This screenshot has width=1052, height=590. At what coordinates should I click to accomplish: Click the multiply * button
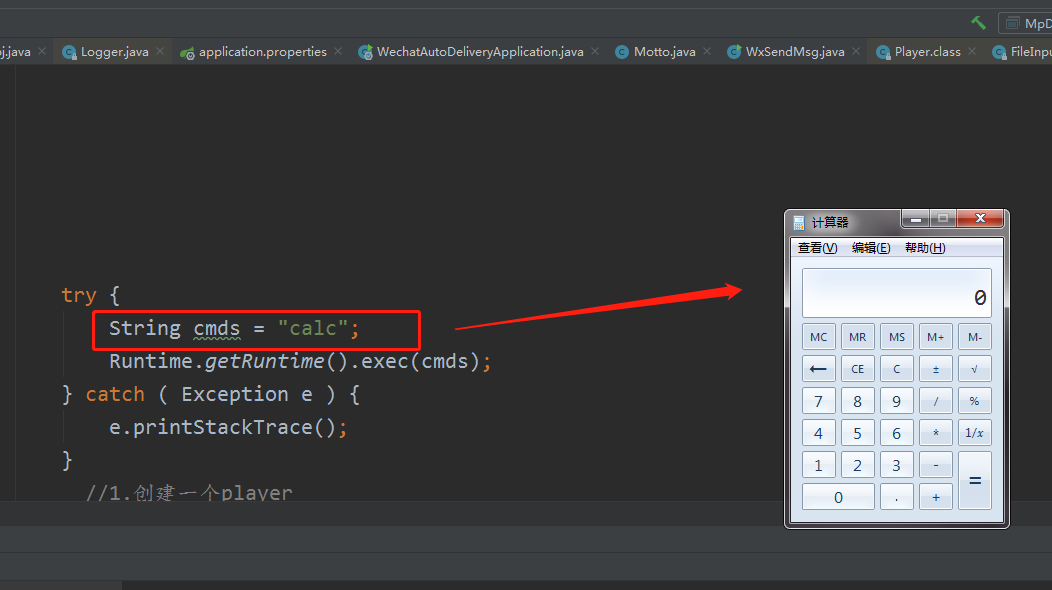click(x=935, y=433)
